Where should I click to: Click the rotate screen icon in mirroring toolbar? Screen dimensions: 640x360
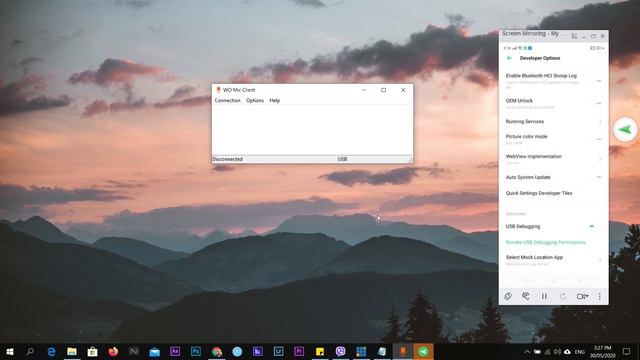pyautogui.click(x=508, y=296)
